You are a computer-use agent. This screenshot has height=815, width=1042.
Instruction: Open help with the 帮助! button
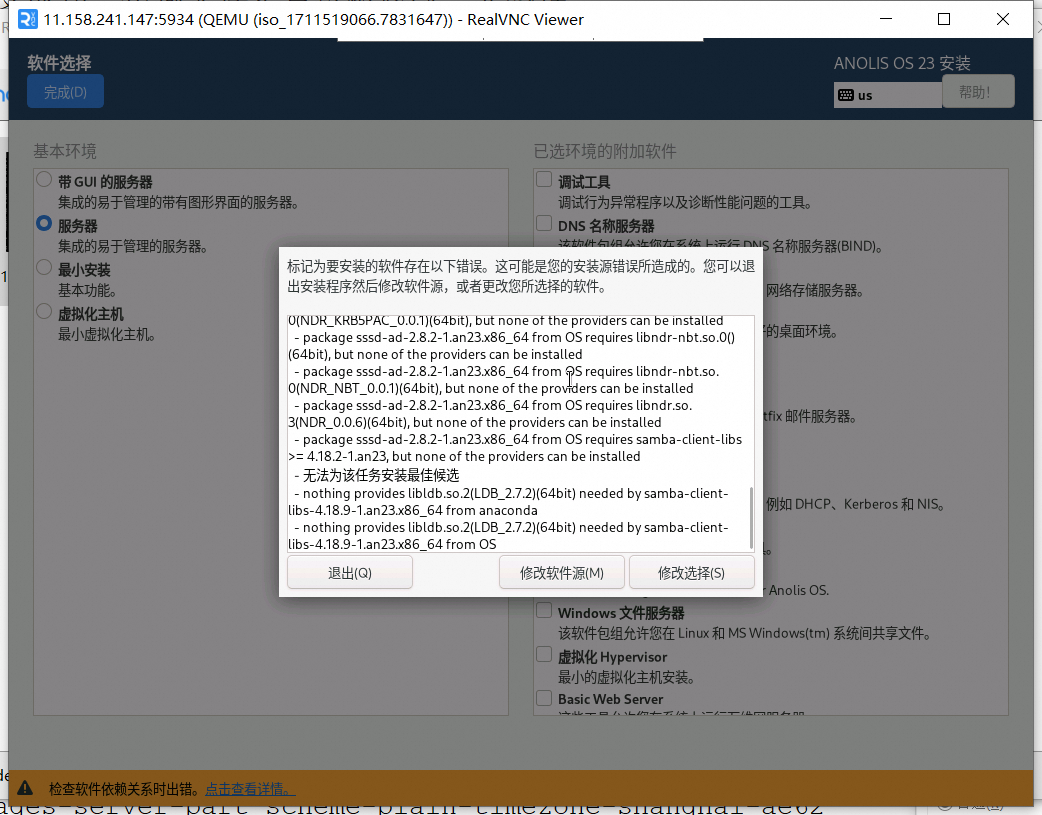tap(977, 92)
